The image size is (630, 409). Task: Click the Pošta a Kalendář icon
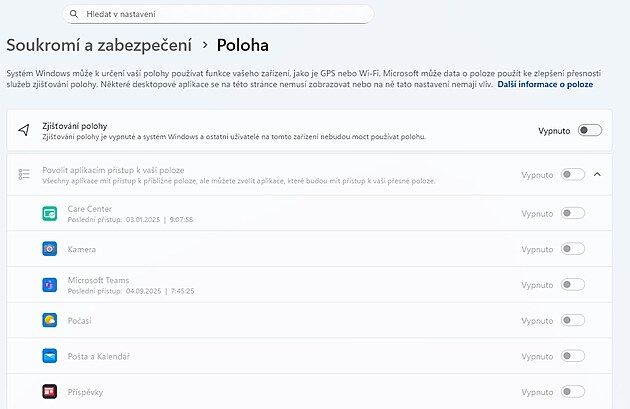coord(50,356)
